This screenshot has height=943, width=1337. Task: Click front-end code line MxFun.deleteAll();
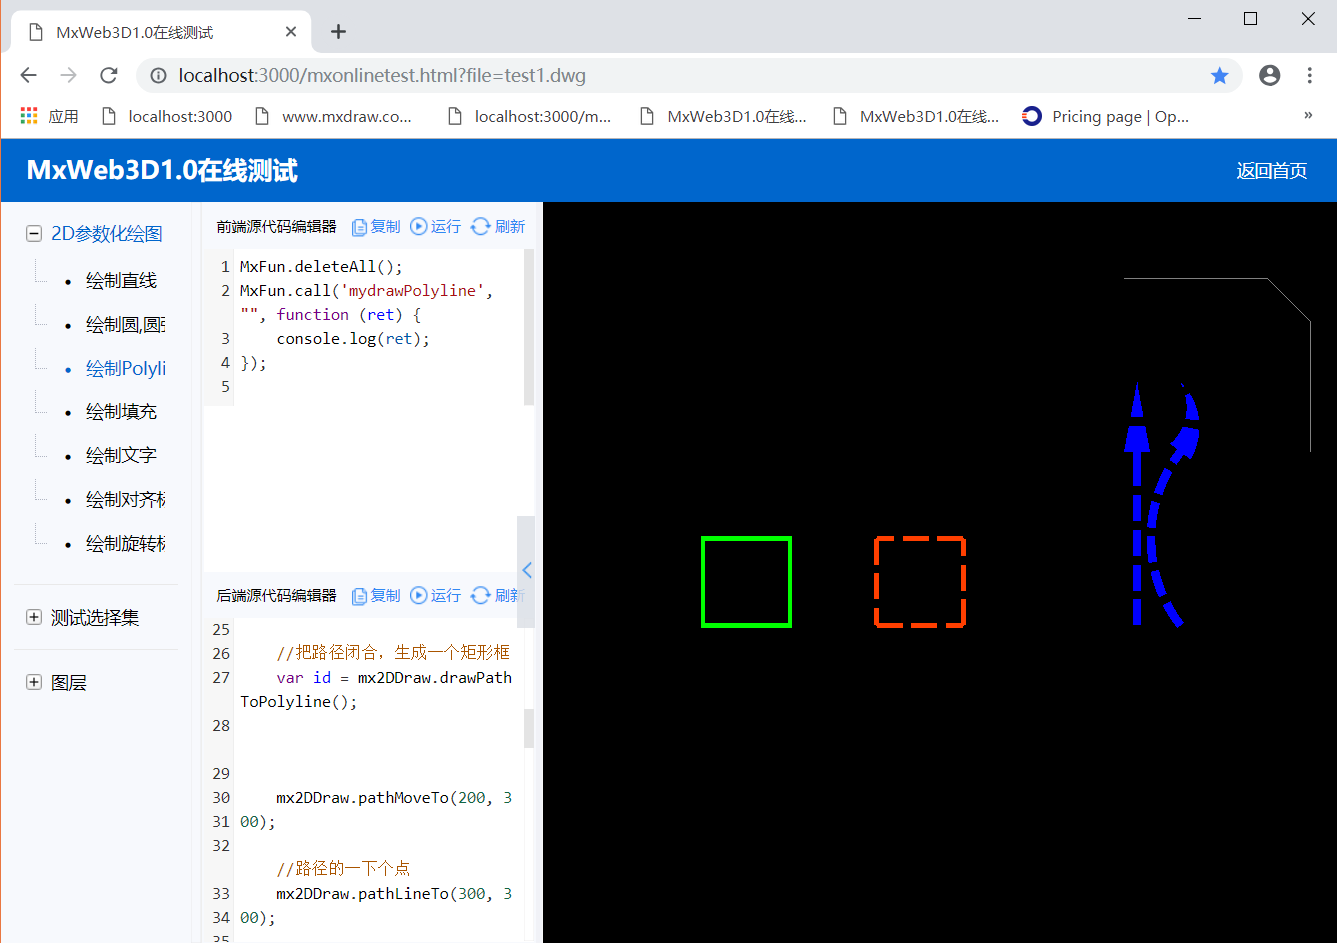(x=321, y=267)
